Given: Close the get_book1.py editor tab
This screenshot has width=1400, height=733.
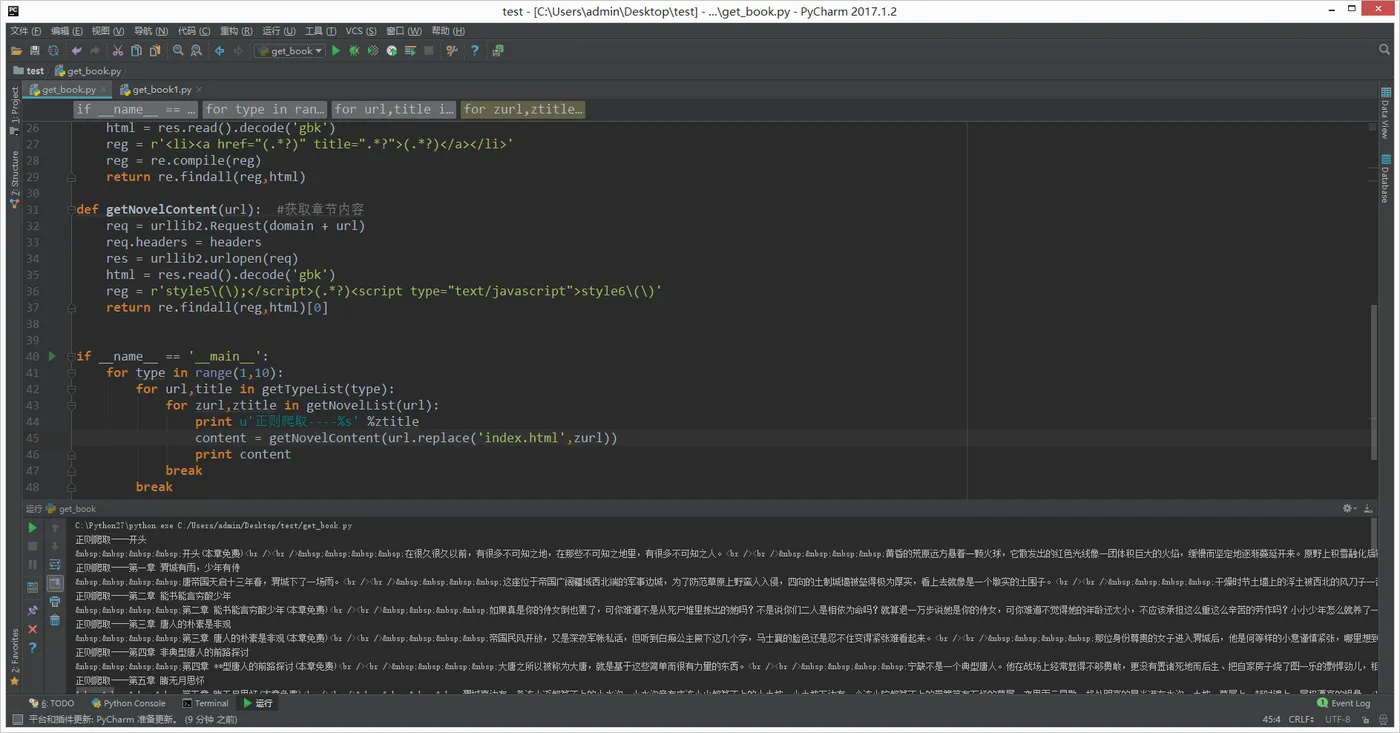Looking at the screenshot, I should point(198,90).
